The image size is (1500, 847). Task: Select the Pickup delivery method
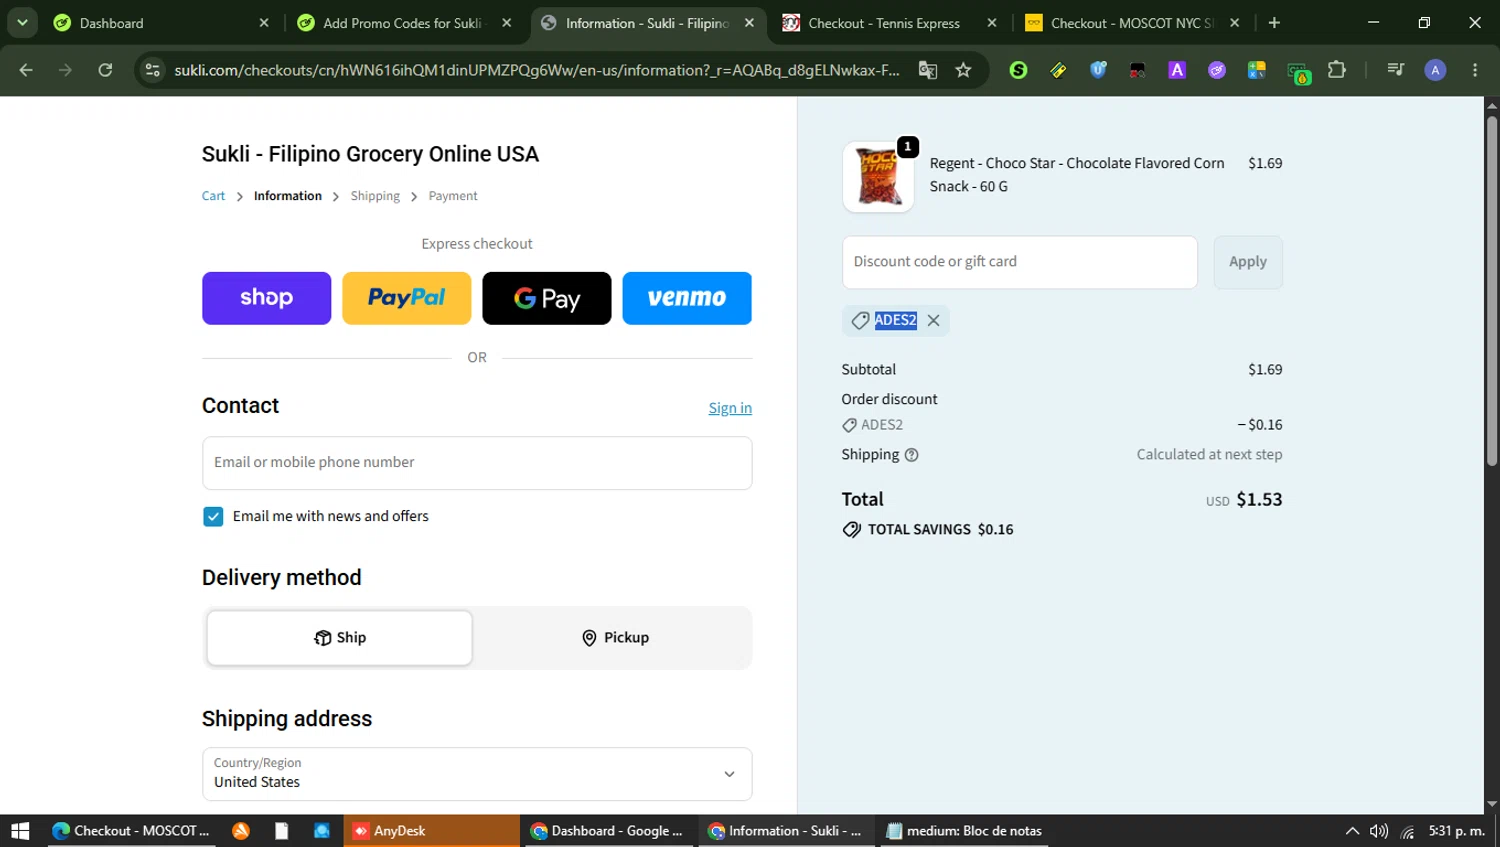coord(615,638)
